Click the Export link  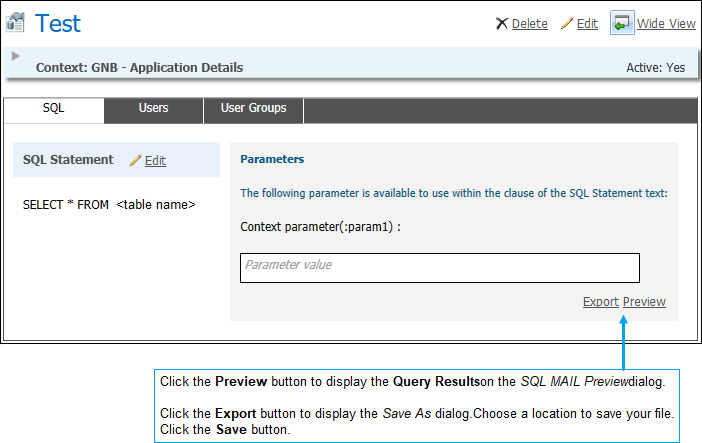pos(600,301)
